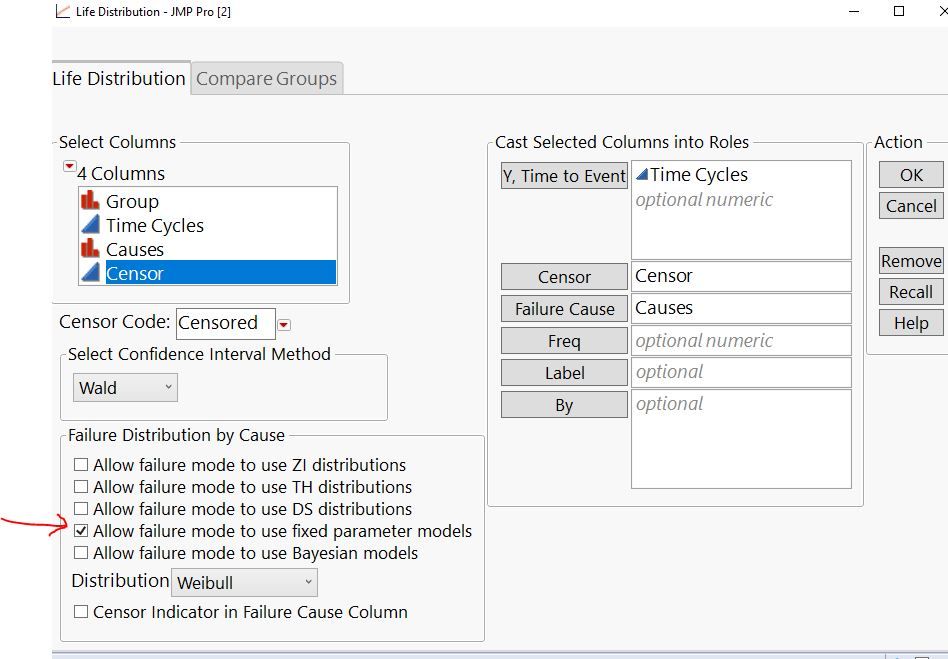Click the Group column nominal icon
The image size is (948, 659).
[x=90, y=201]
